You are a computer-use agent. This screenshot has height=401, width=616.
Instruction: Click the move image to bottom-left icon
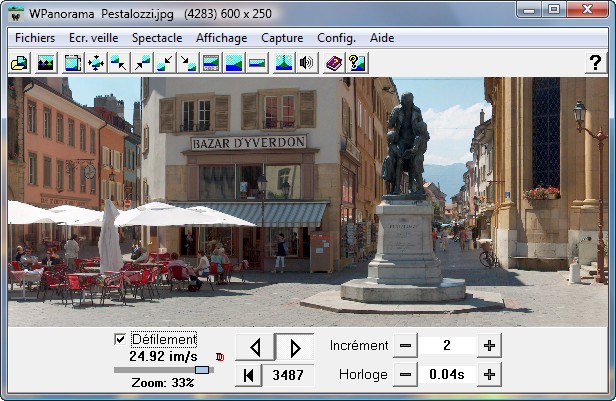click(x=165, y=63)
